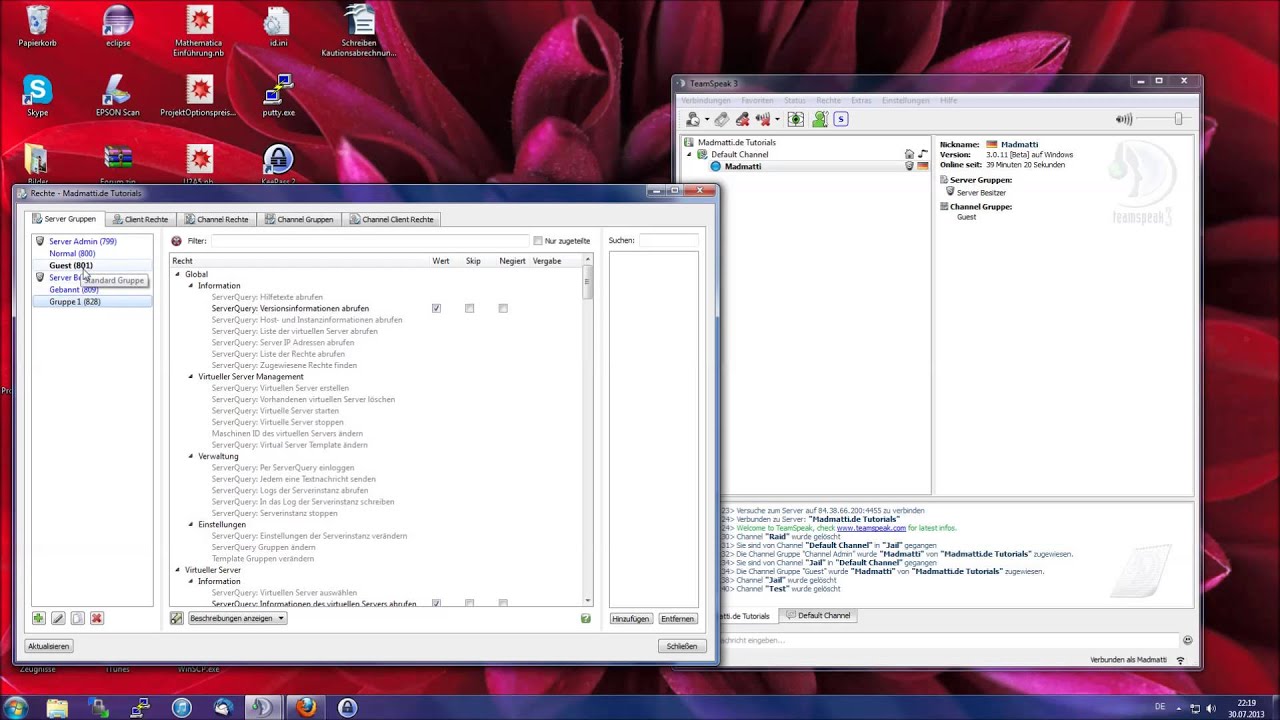Screen dimensions: 1280x720
Task: Open the putty.exe desktop shortcut
Action: (278, 97)
